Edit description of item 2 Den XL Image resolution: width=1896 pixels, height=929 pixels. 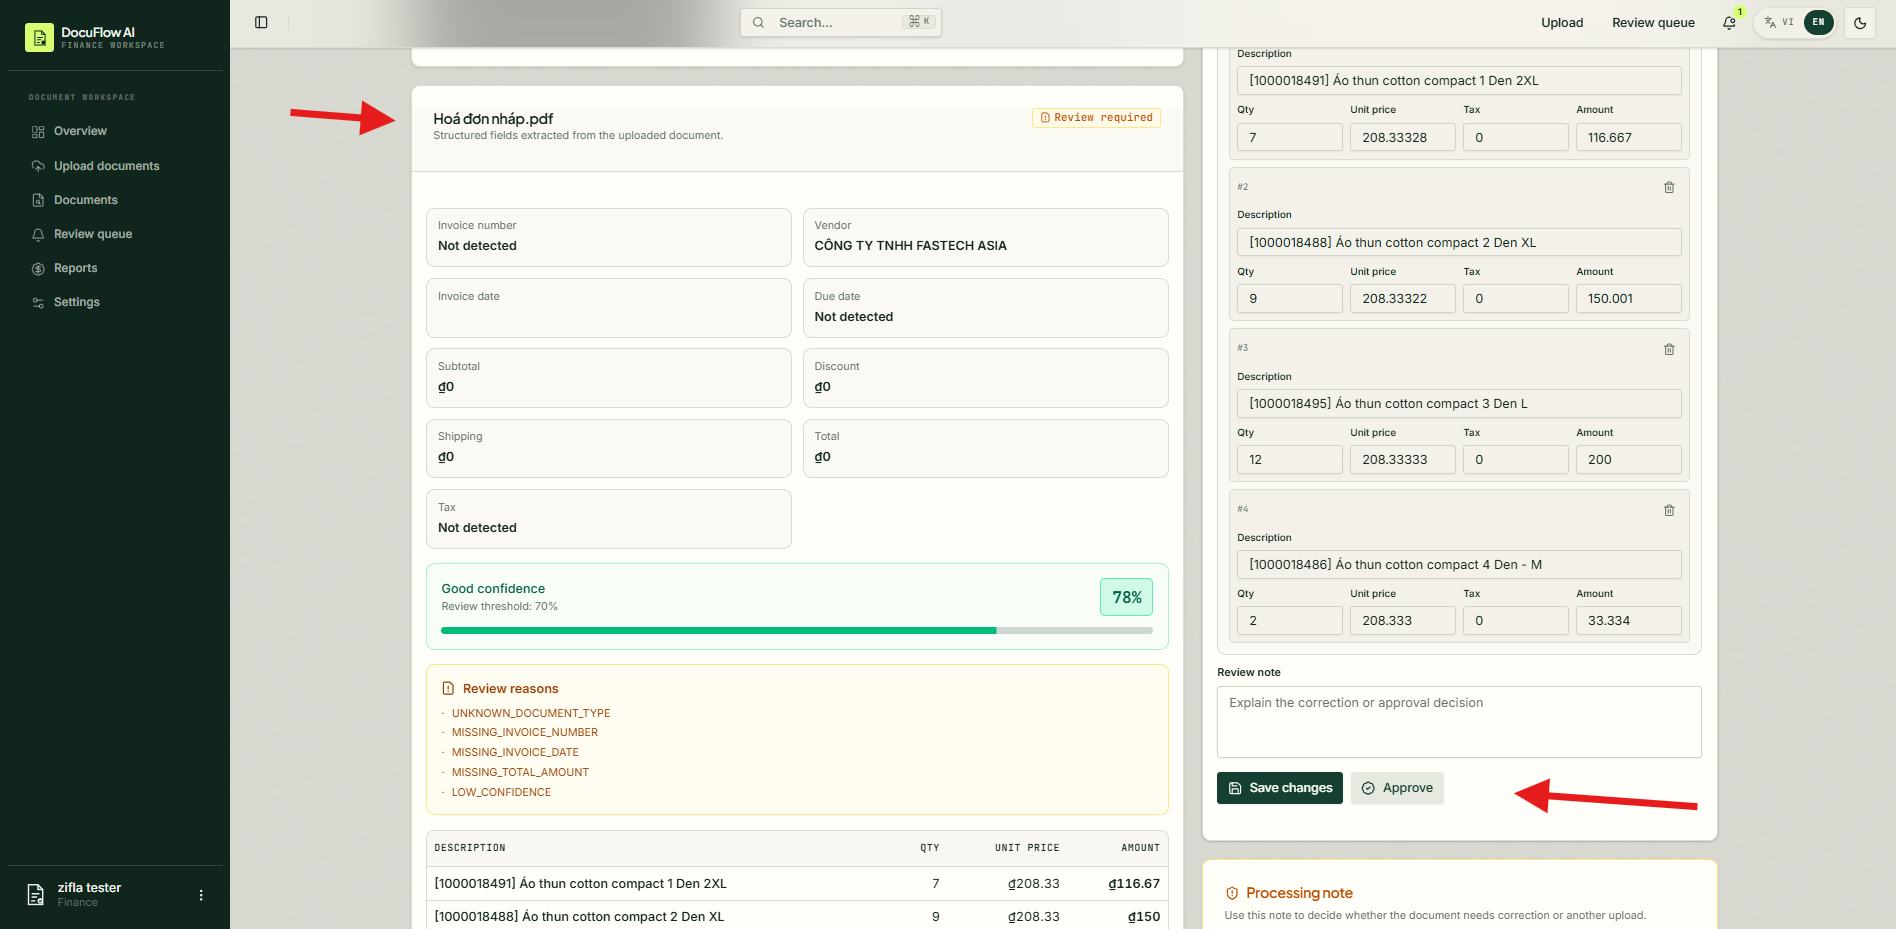[x=1459, y=242]
